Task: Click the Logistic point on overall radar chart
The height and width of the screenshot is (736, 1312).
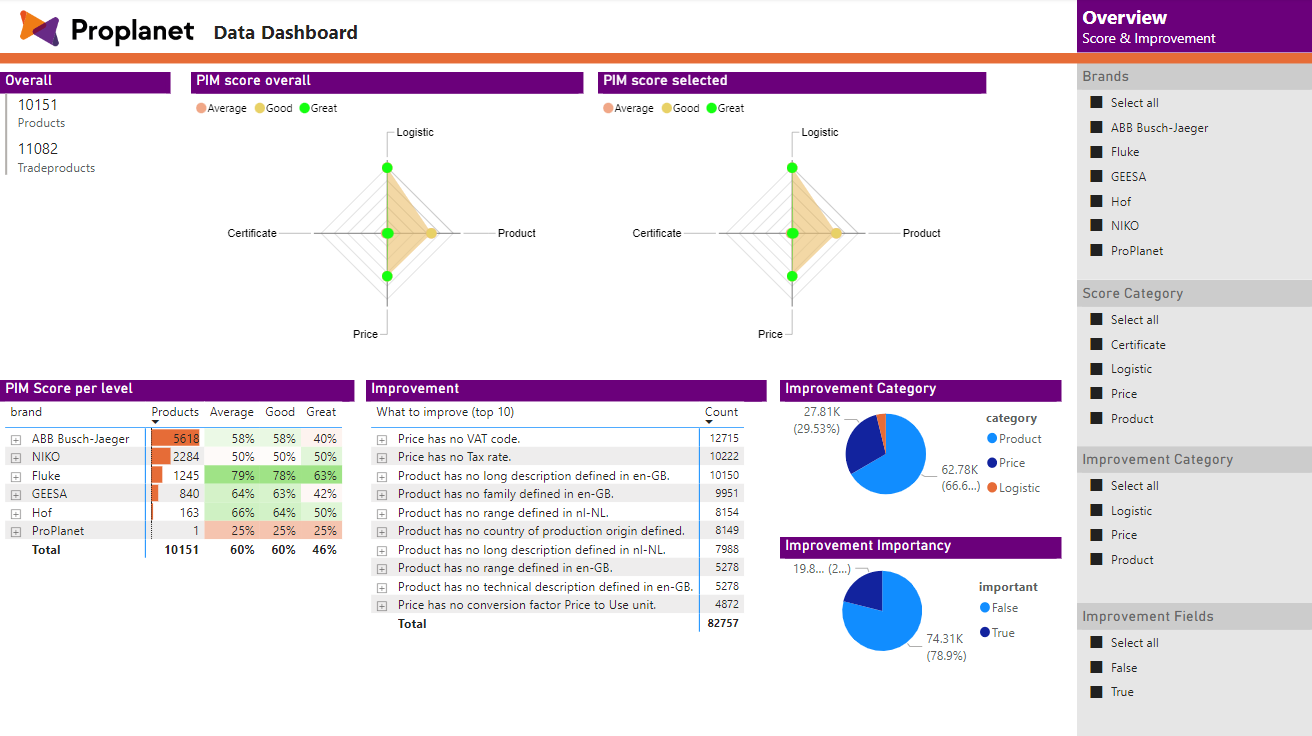Action: (x=387, y=168)
